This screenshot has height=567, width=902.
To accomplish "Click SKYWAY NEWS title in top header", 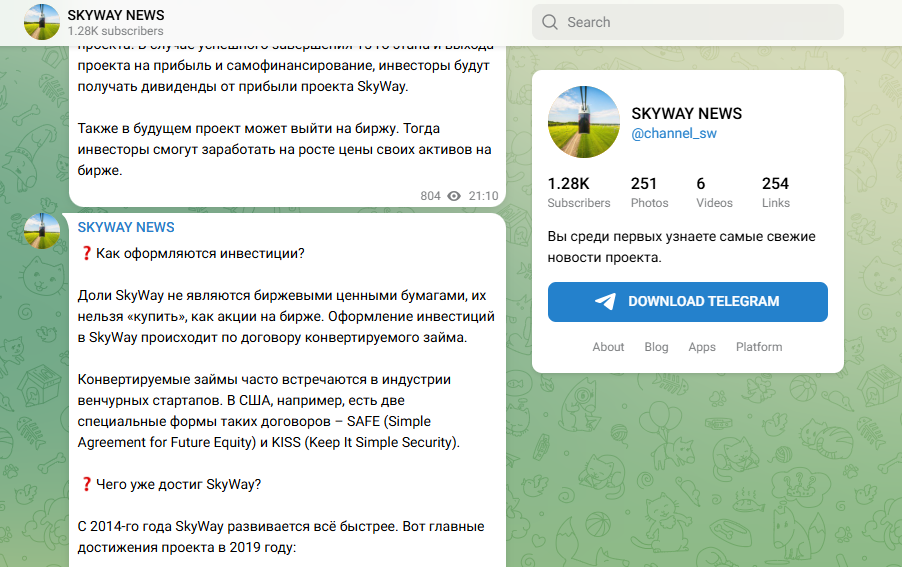I will [116, 15].
